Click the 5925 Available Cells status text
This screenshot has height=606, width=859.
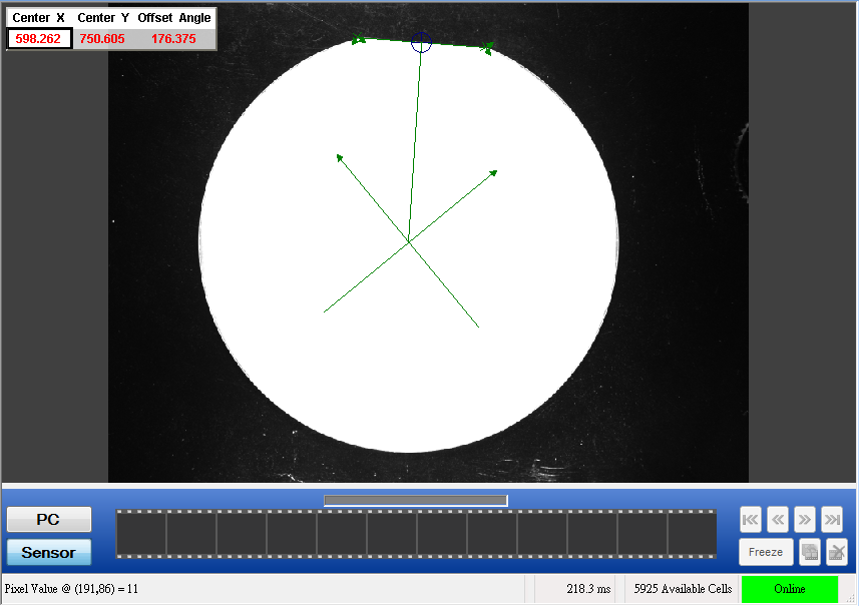[683, 589]
